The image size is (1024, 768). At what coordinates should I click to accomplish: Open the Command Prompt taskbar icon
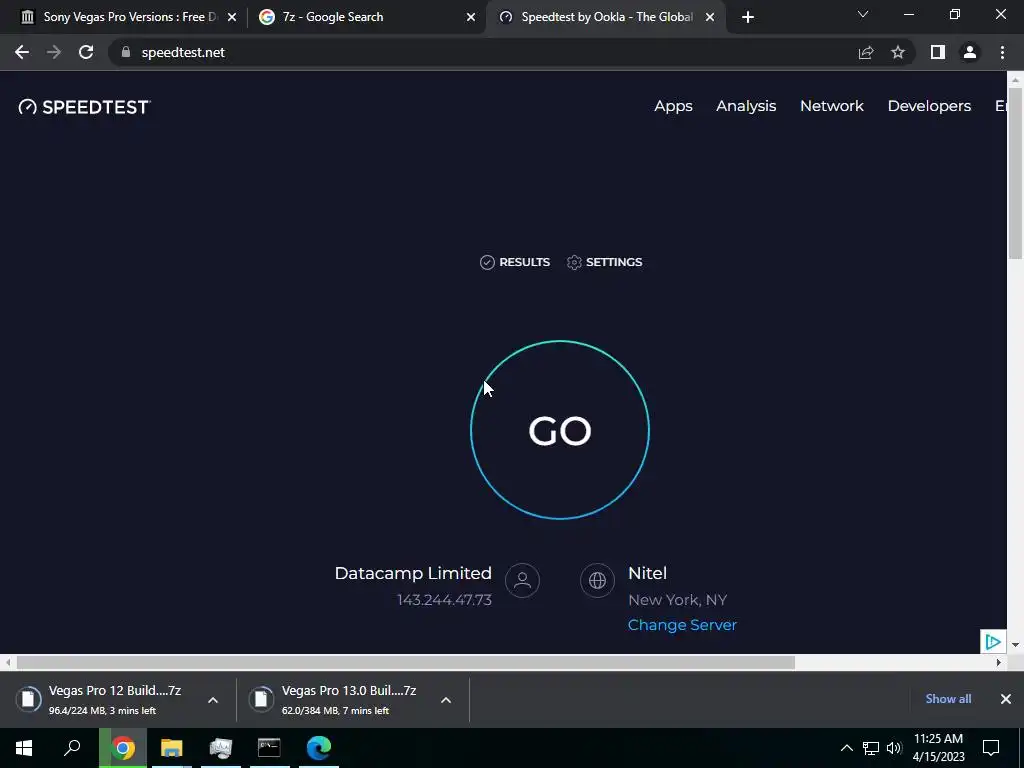point(269,748)
